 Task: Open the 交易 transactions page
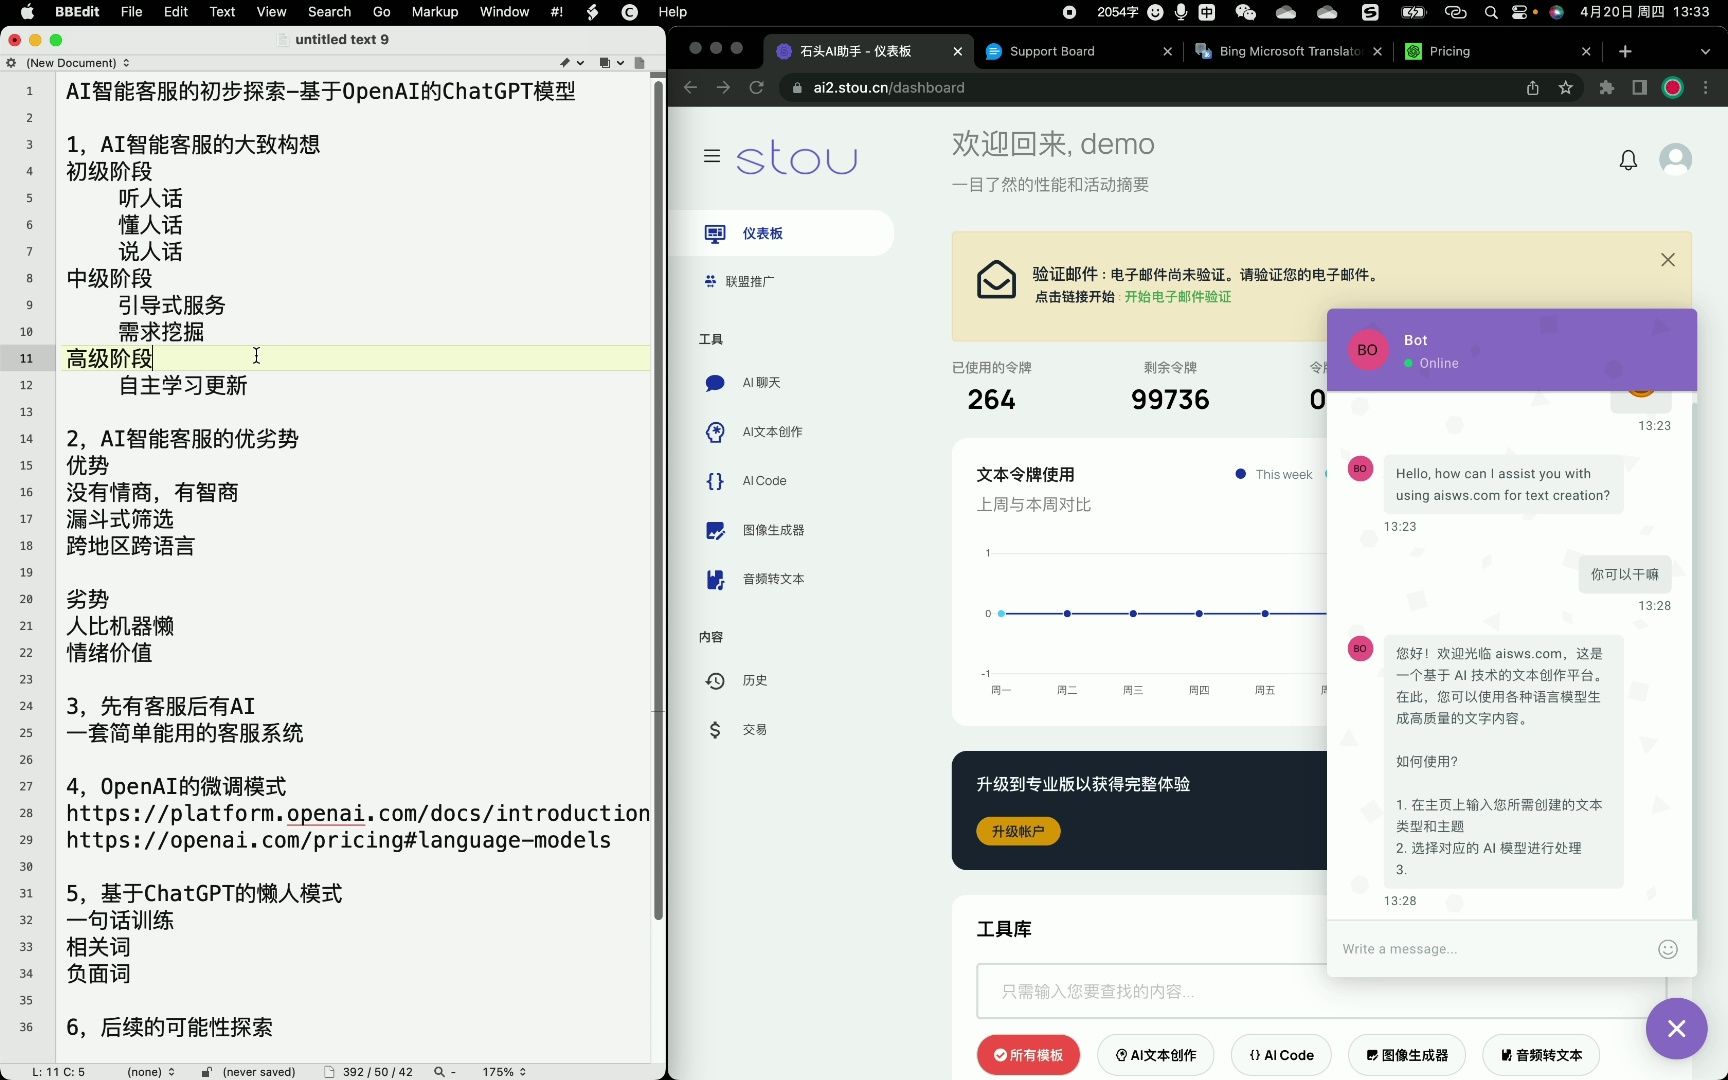tap(736, 729)
